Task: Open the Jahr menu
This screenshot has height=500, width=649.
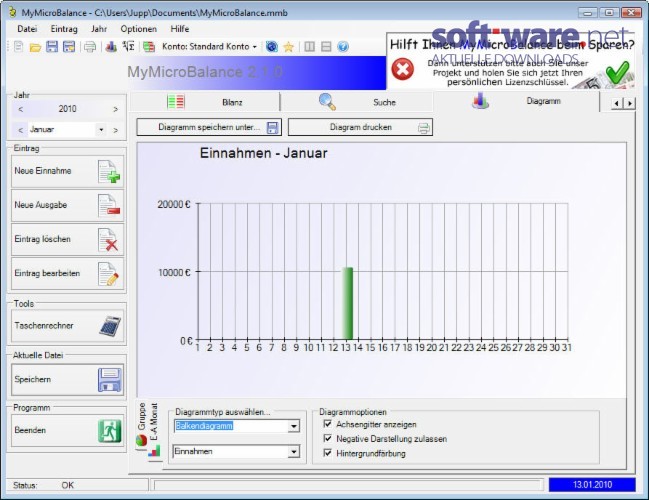Action: click(99, 29)
